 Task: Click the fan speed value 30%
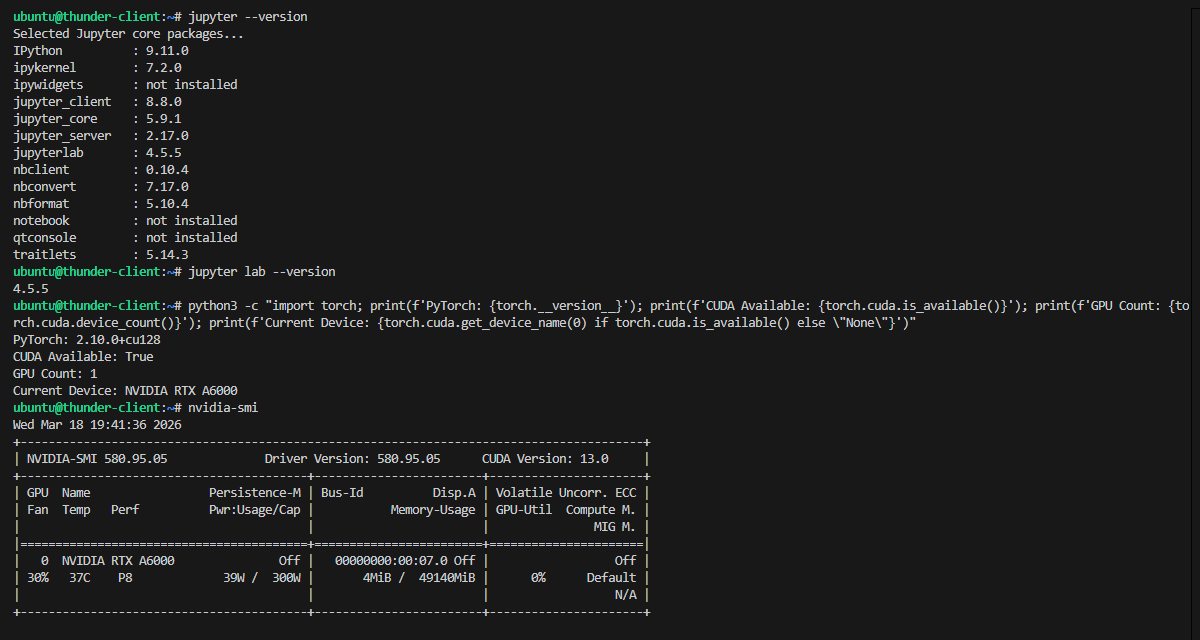click(x=38, y=578)
